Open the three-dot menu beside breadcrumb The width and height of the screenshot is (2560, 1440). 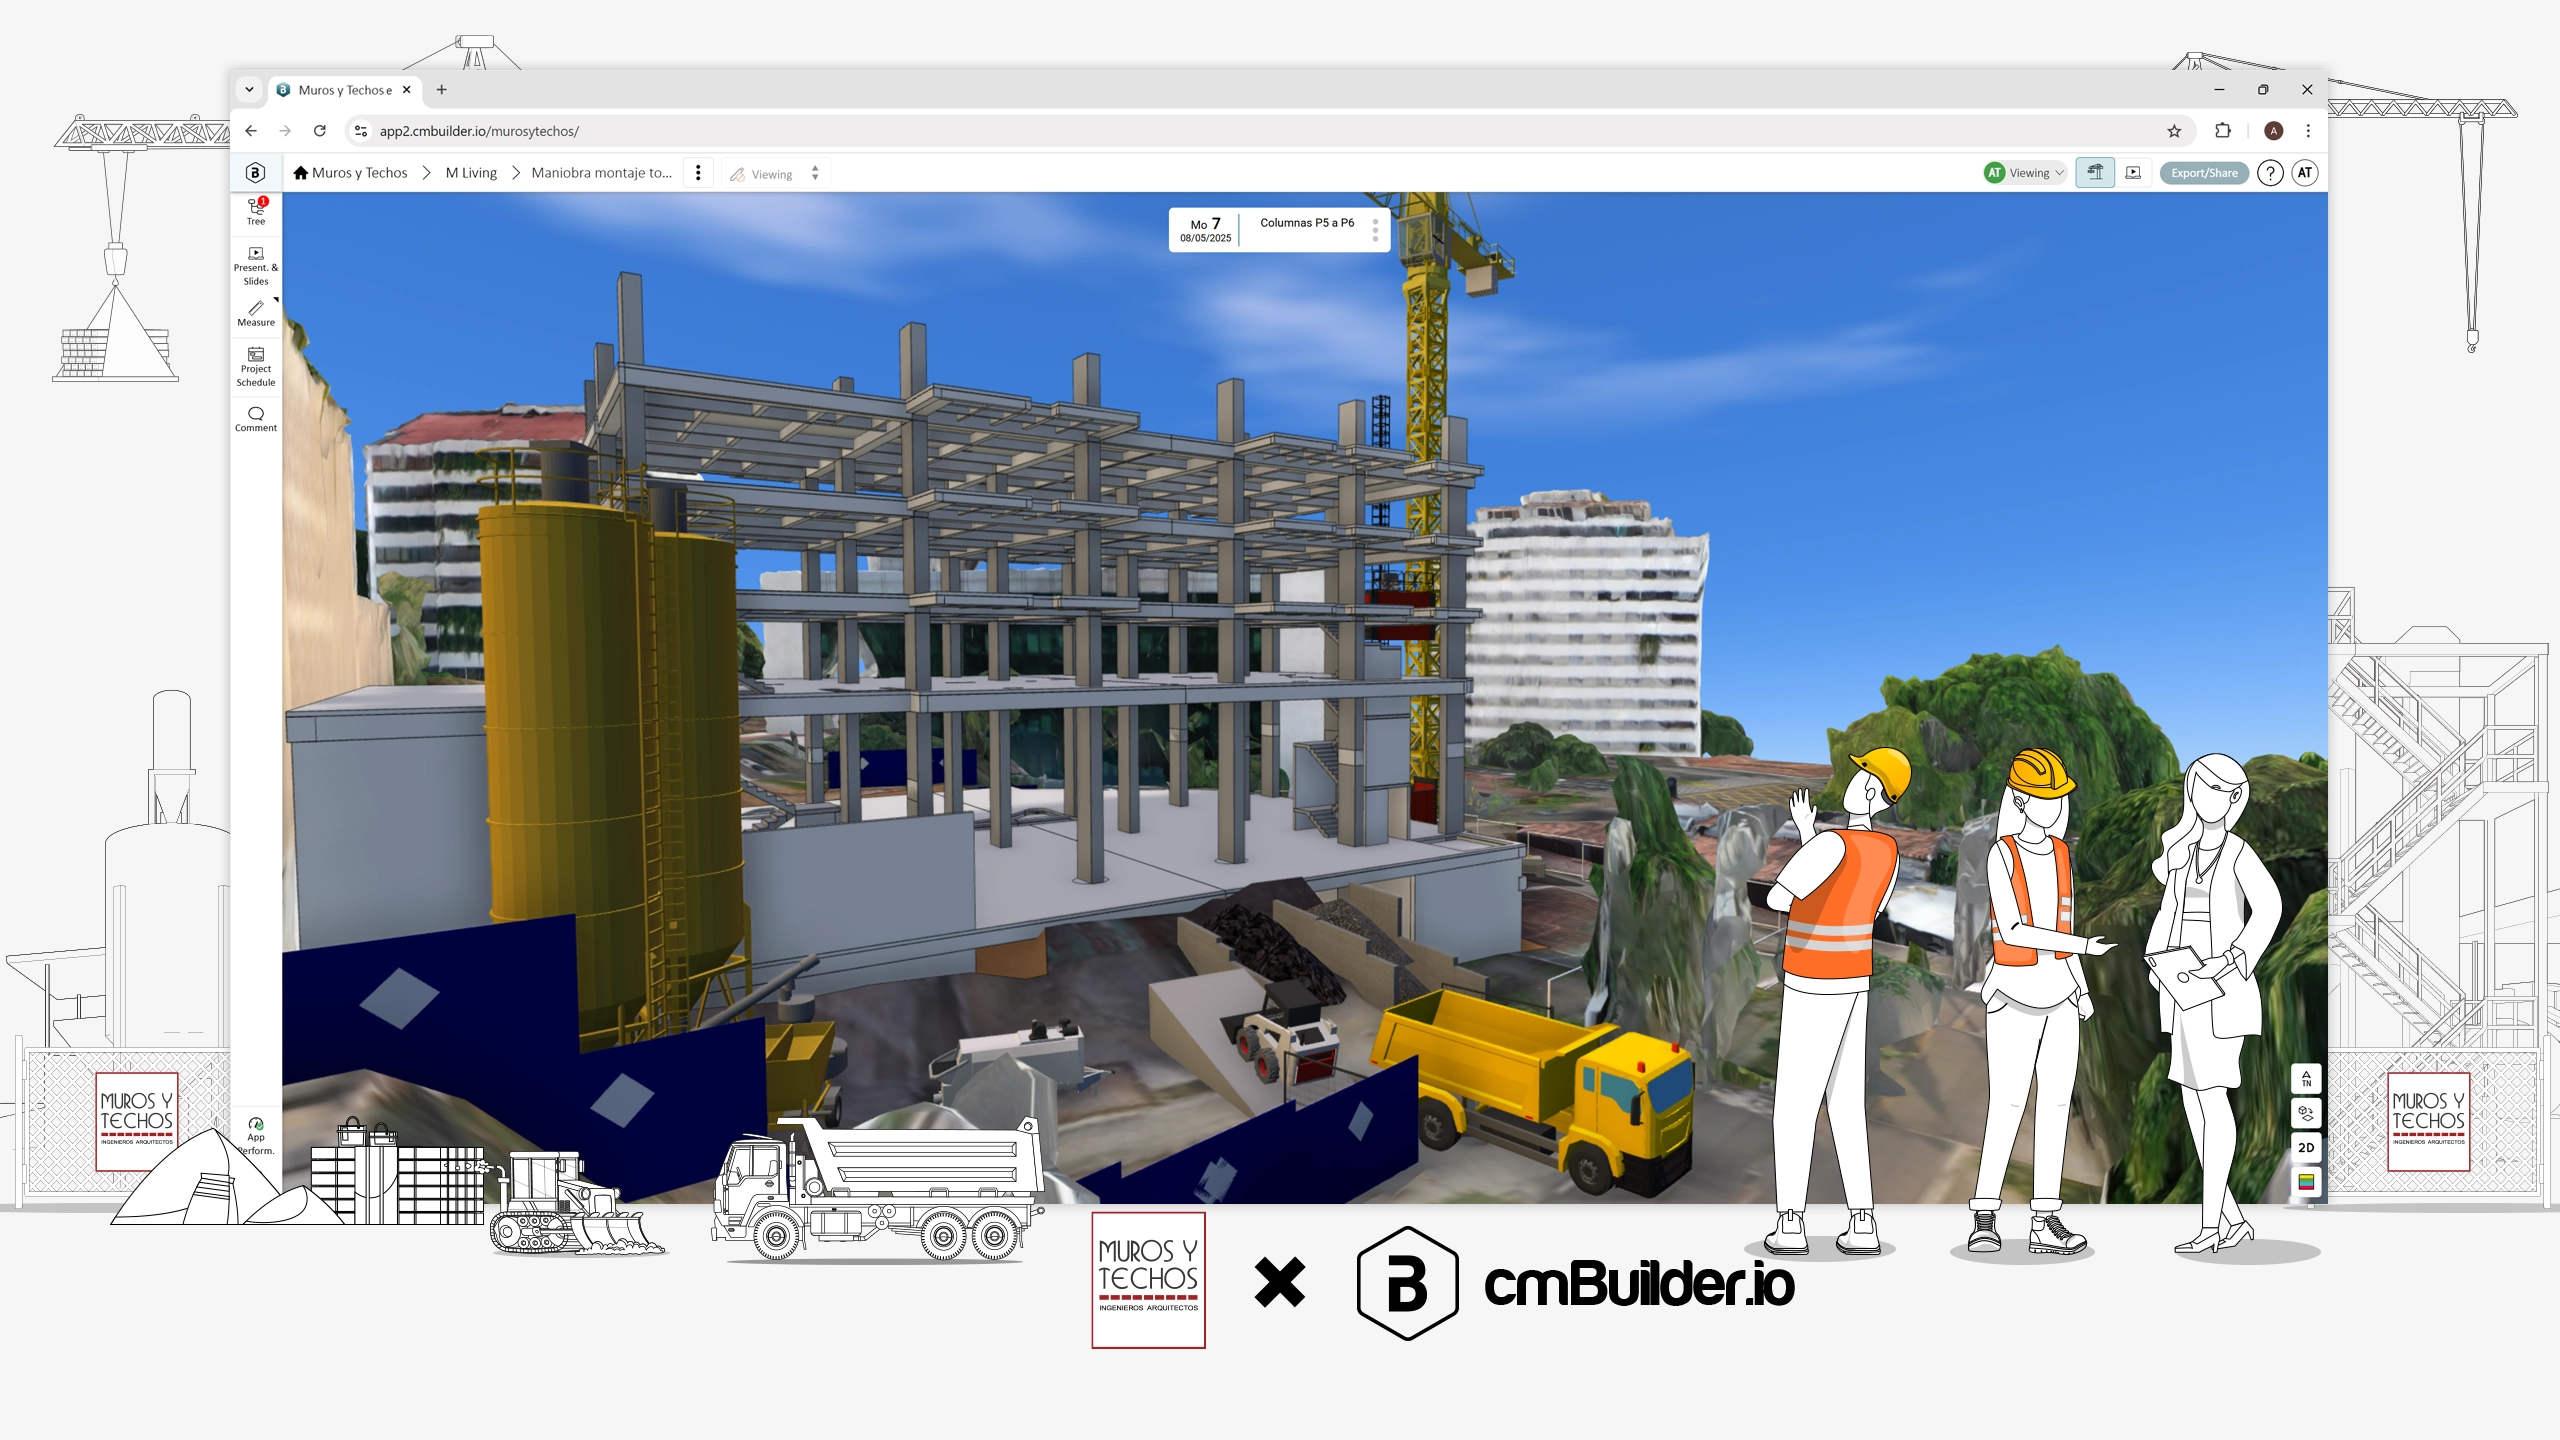(698, 173)
